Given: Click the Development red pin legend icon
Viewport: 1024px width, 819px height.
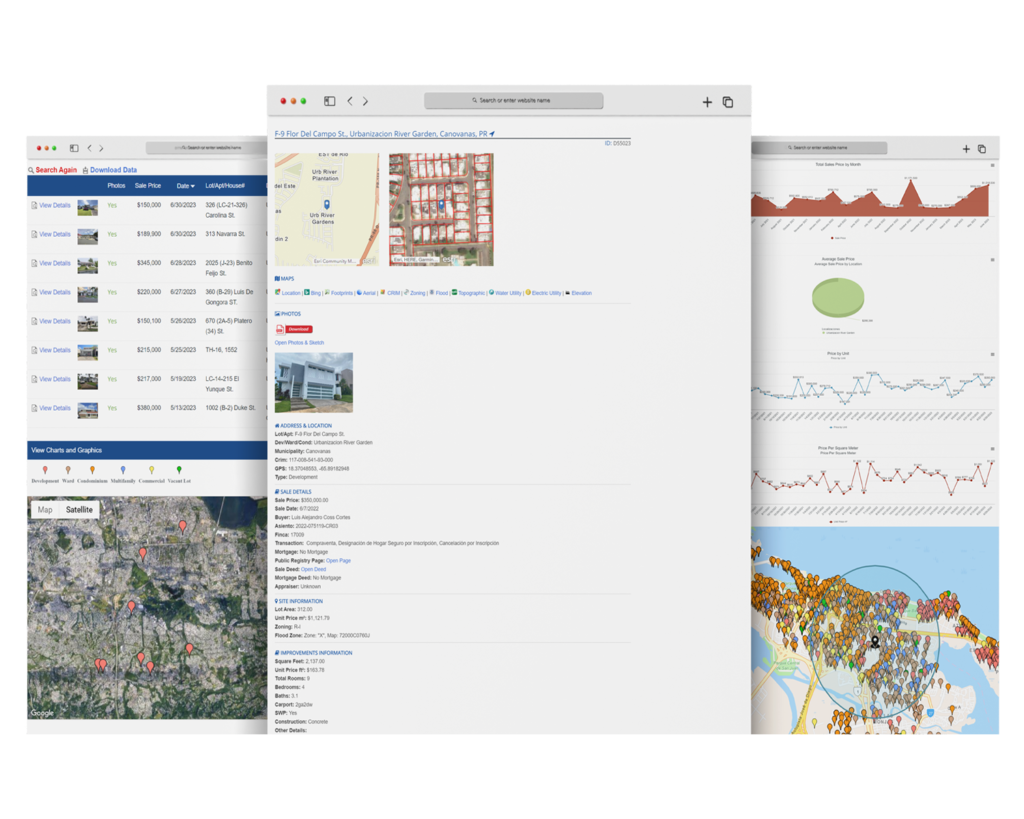Looking at the screenshot, I should pyautogui.click(x=44, y=469).
